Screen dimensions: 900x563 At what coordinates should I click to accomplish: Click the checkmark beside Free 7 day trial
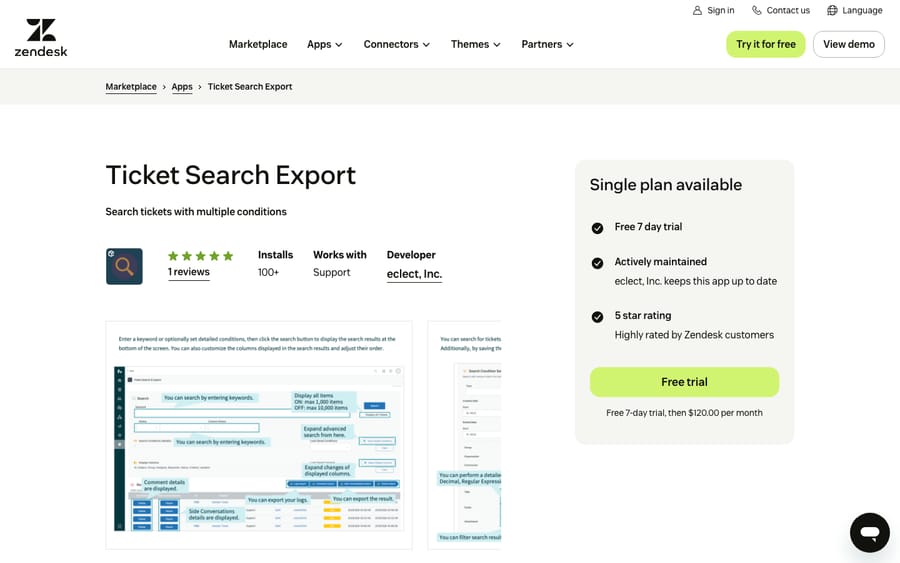(x=597, y=228)
